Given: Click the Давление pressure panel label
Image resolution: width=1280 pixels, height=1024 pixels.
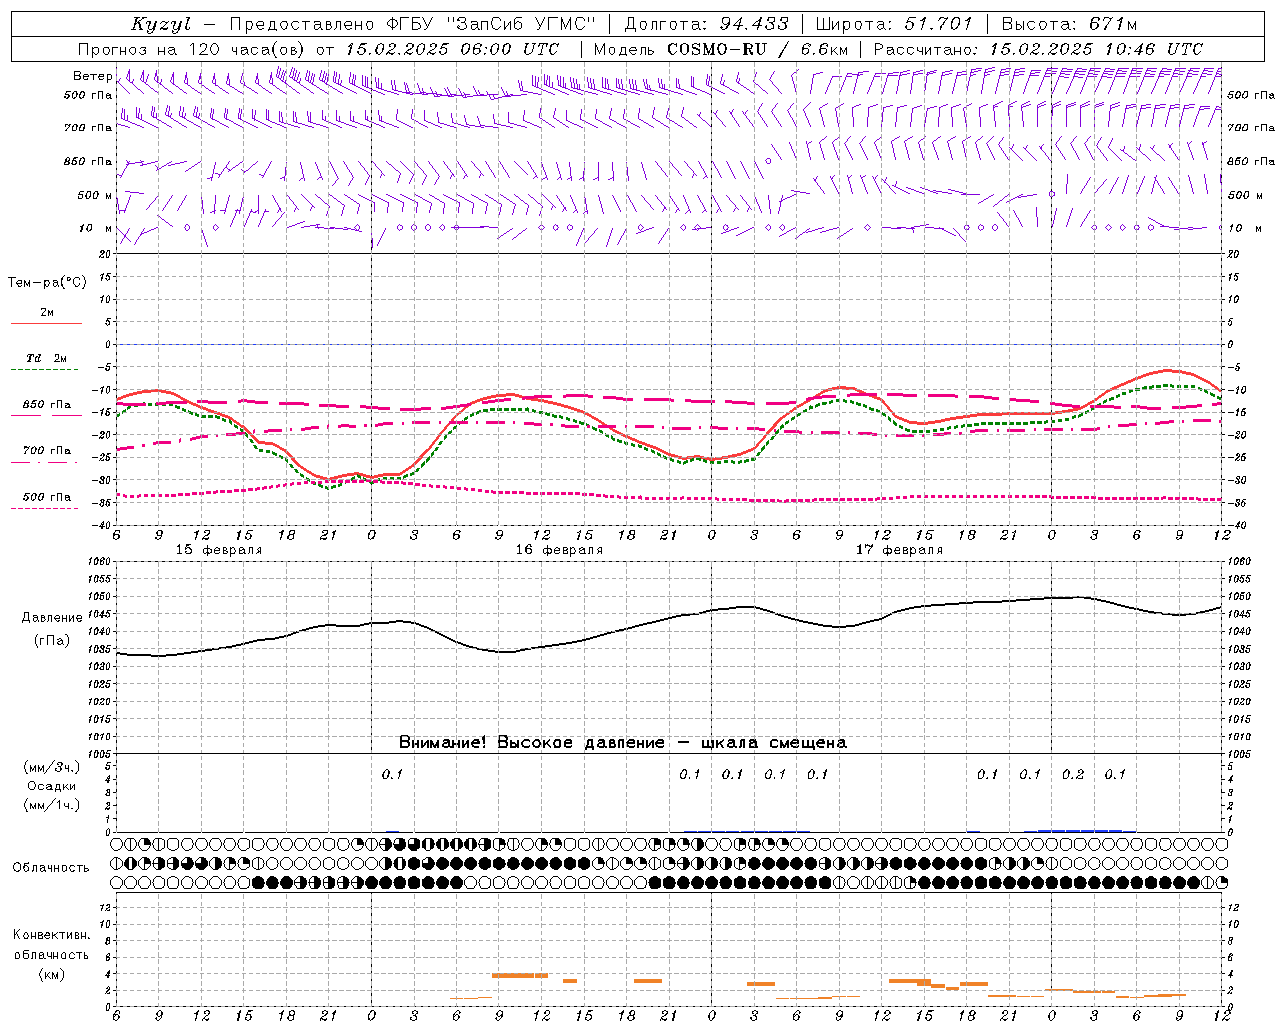Looking at the screenshot, I should 52,618.
